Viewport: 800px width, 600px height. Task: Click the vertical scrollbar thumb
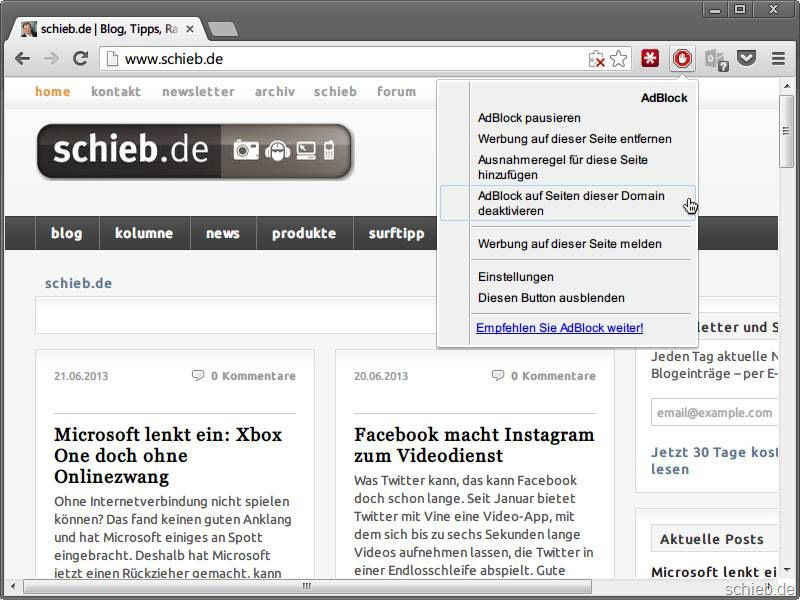786,131
